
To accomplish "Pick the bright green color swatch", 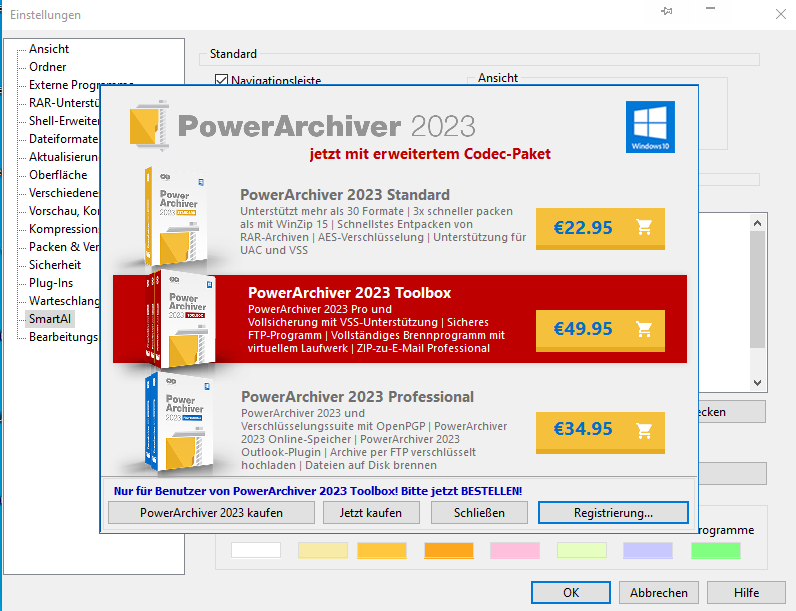I will (716, 550).
